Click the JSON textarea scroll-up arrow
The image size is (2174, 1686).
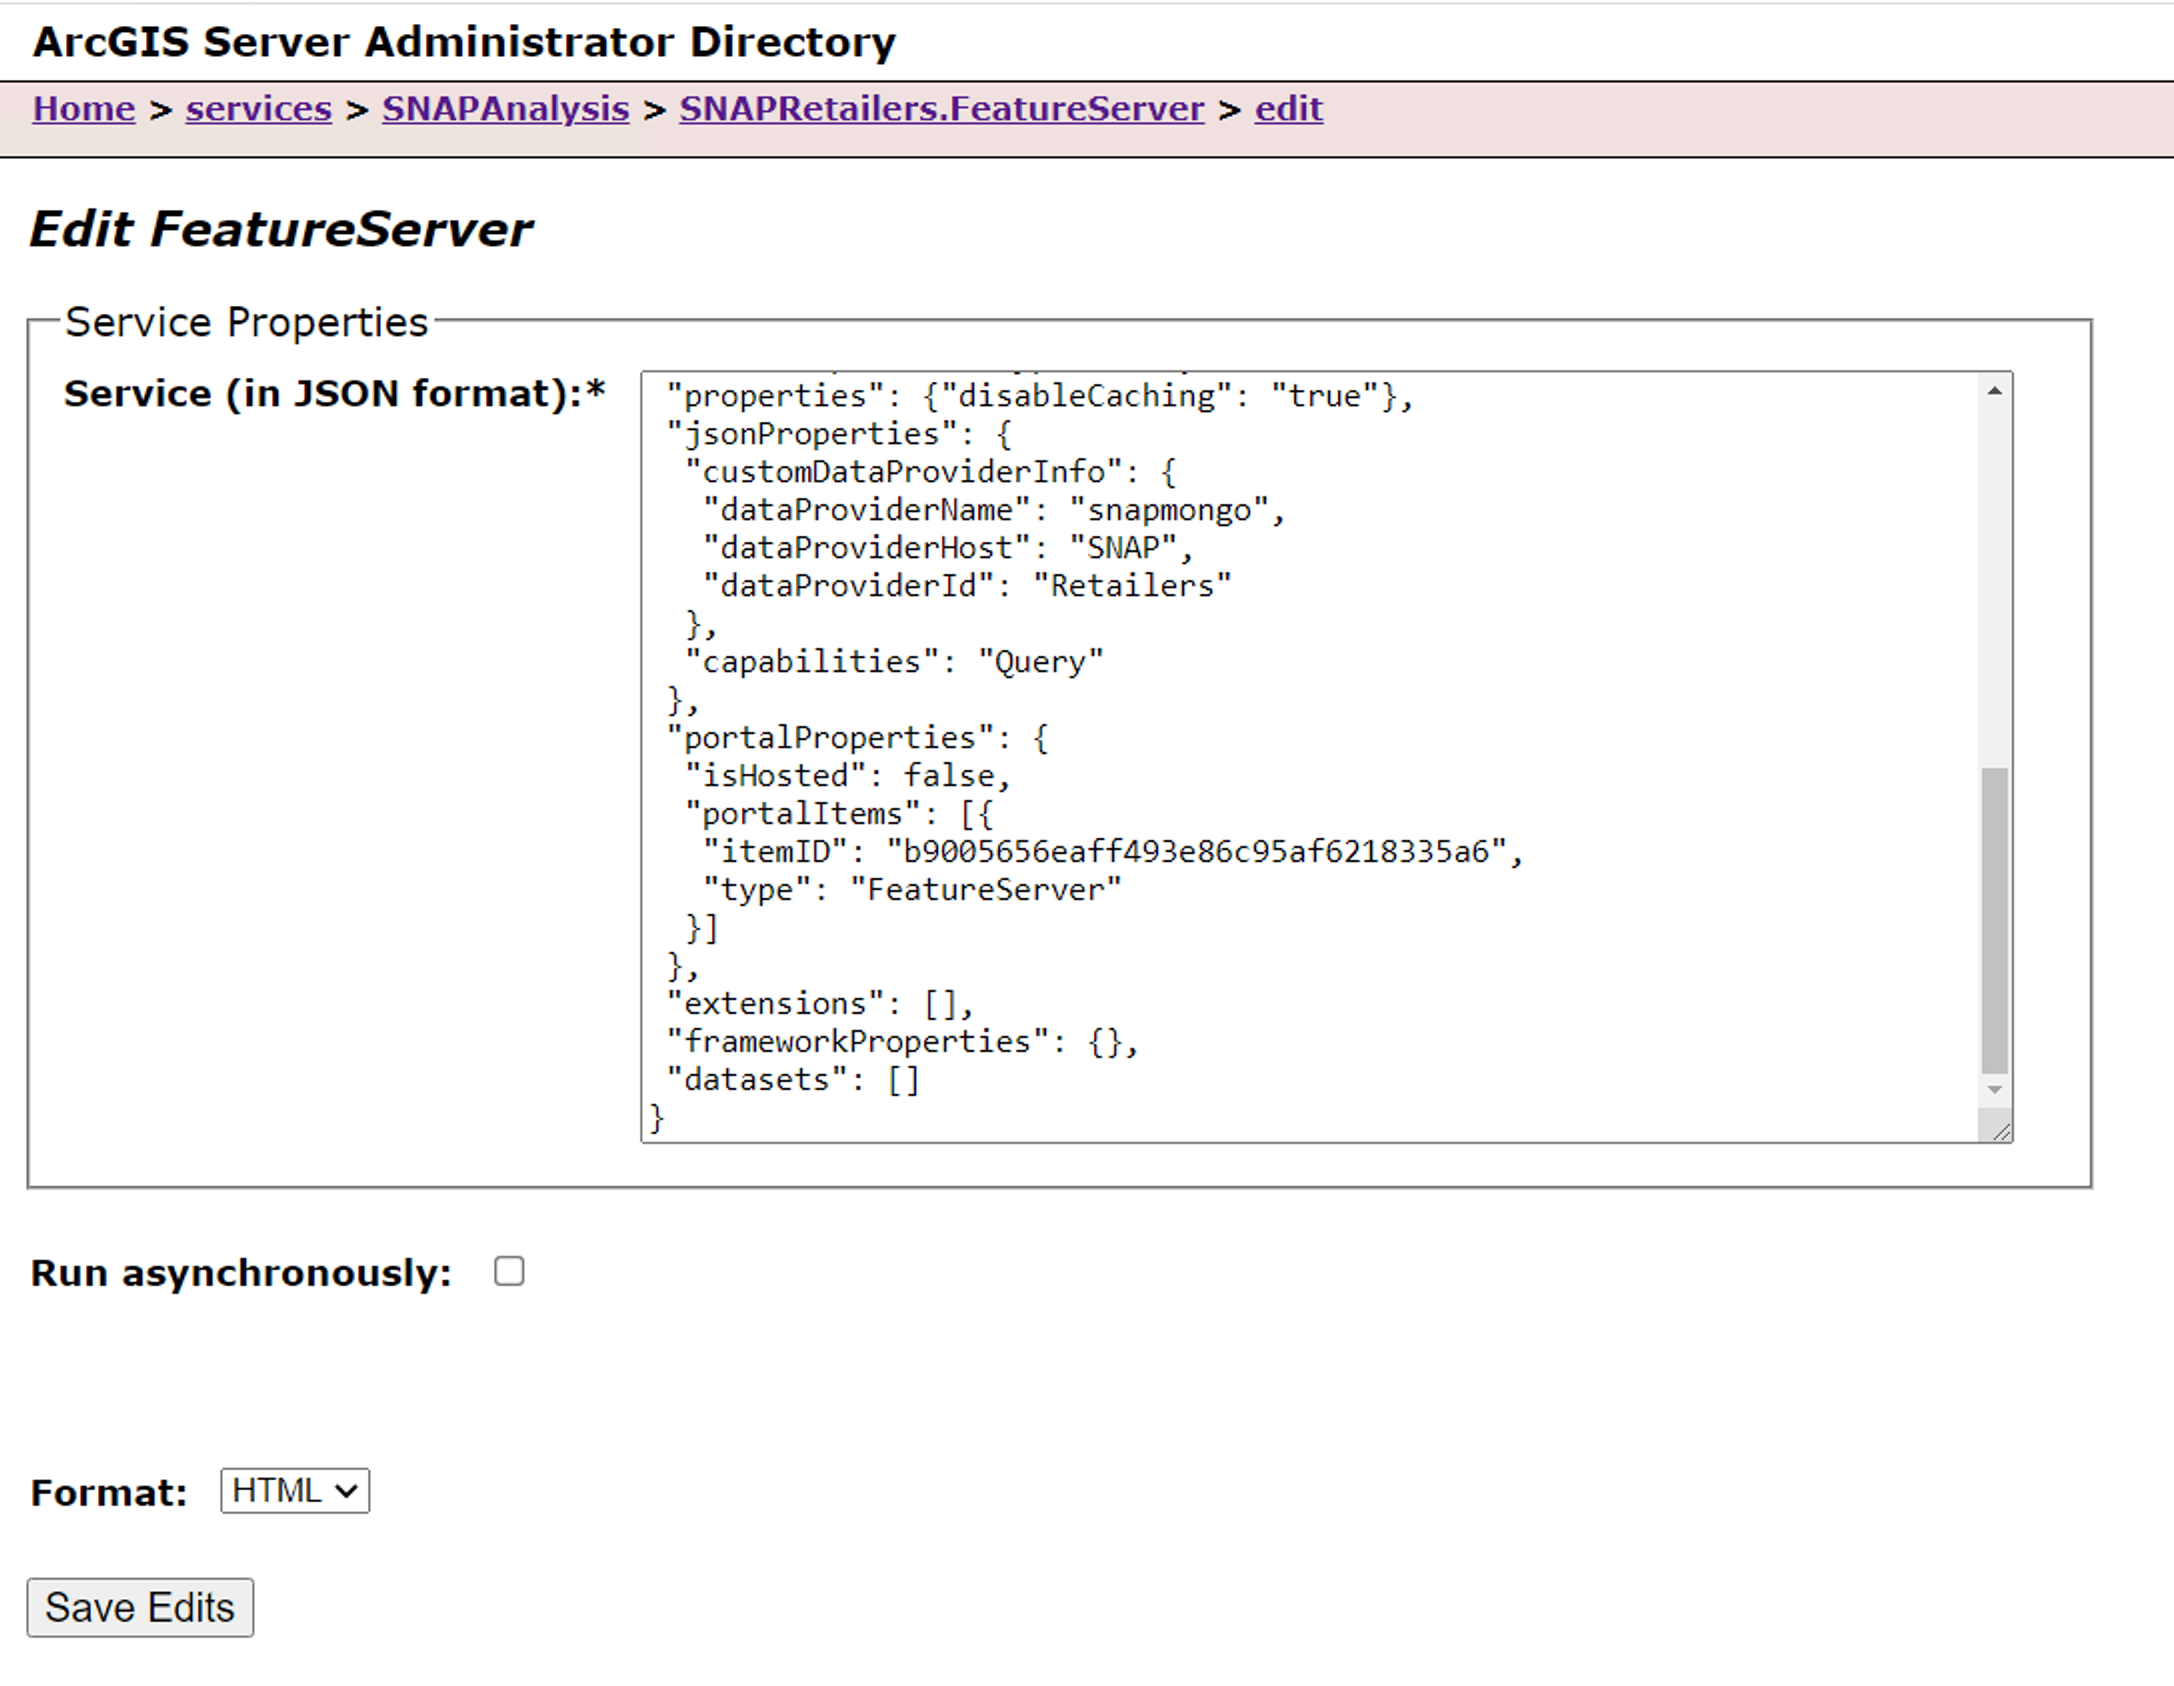pos(1994,391)
